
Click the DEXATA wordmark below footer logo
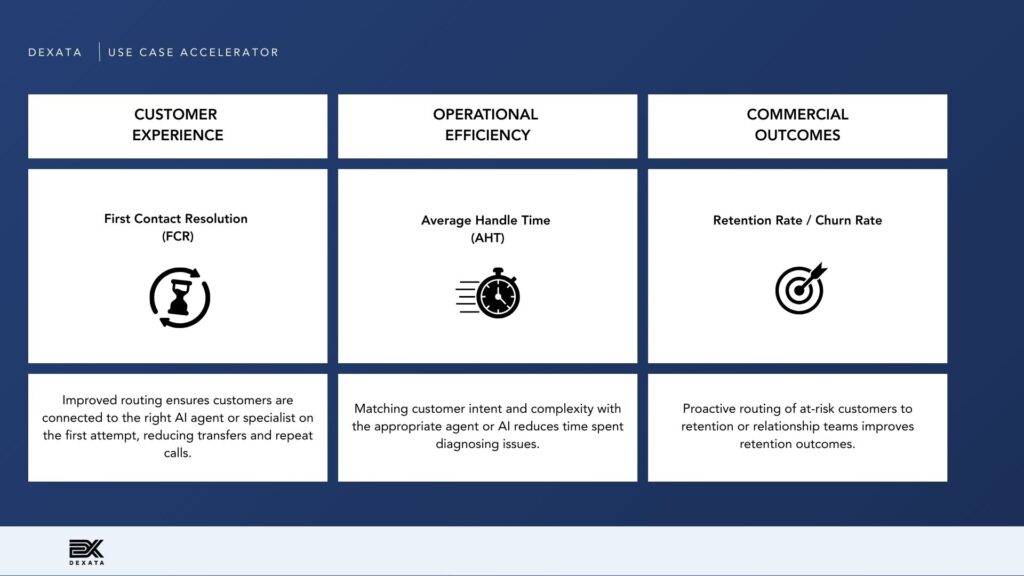[86, 563]
